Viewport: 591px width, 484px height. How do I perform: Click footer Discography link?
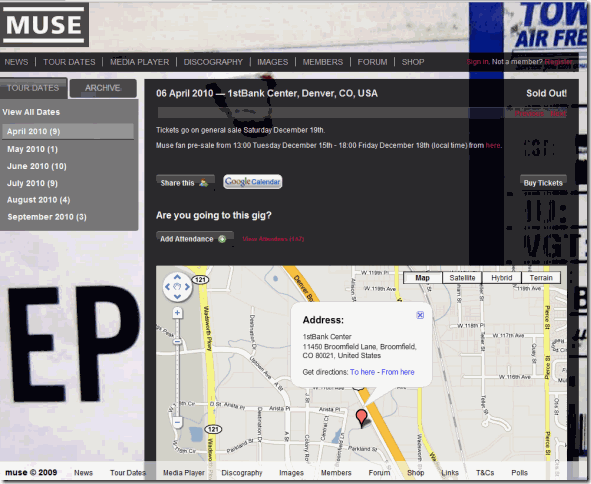point(242,473)
